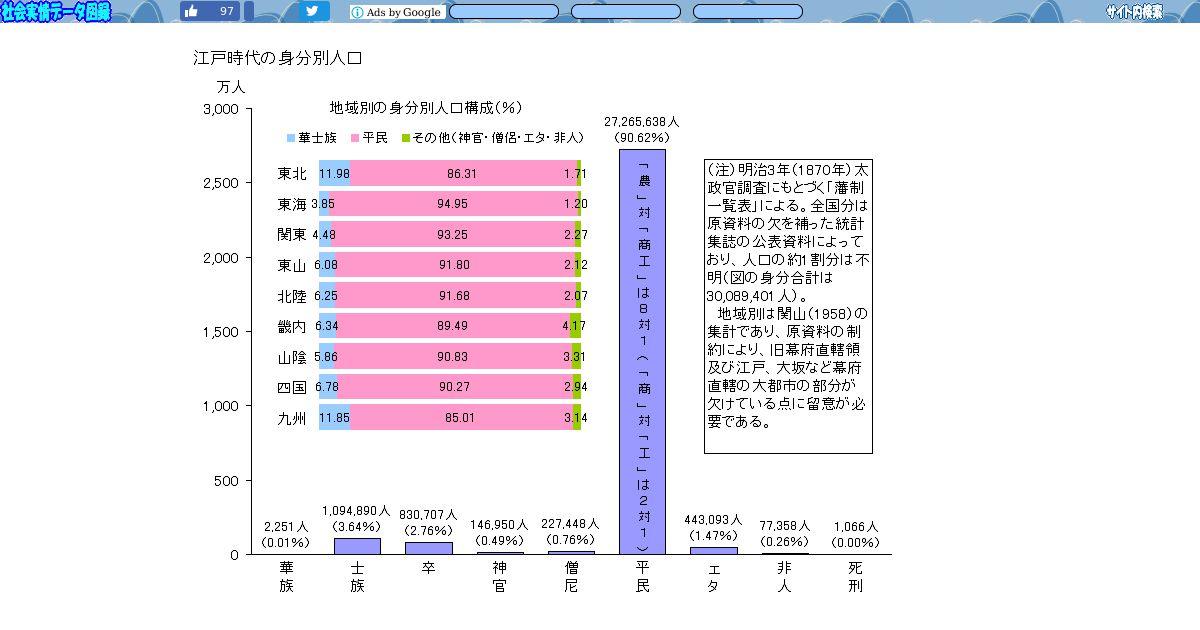
Task: Click the value 90.83 in 山陰 bar
Action: (453, 357)
